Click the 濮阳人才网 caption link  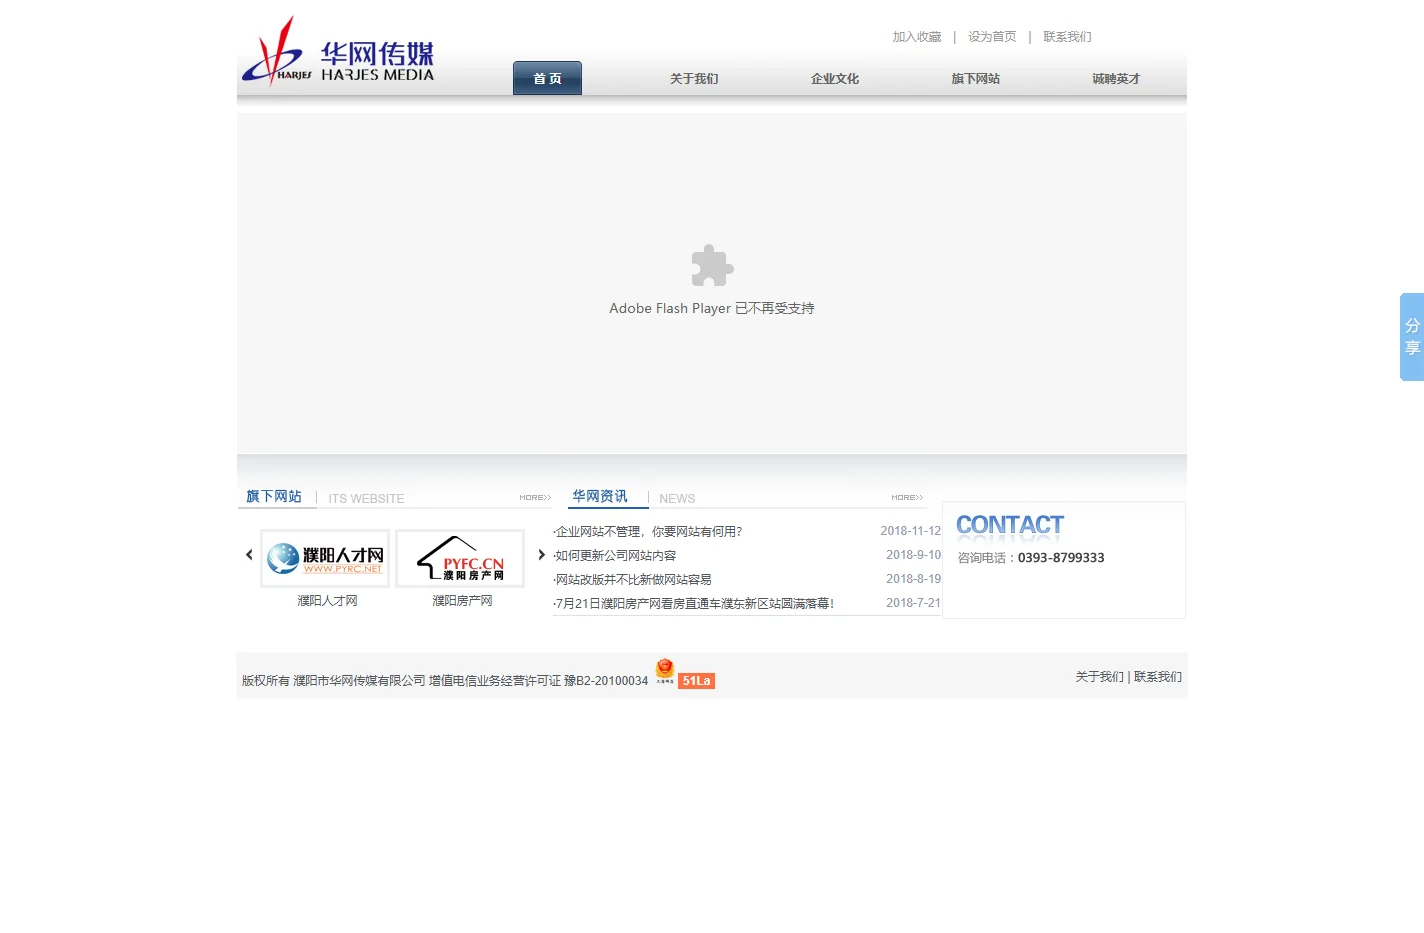[327, 601]
